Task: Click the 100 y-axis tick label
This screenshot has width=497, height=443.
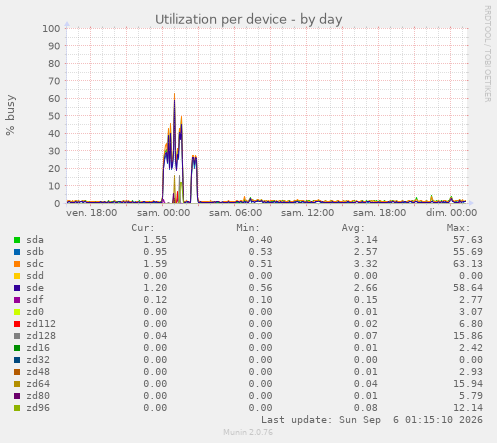Action: pos(51,29)
